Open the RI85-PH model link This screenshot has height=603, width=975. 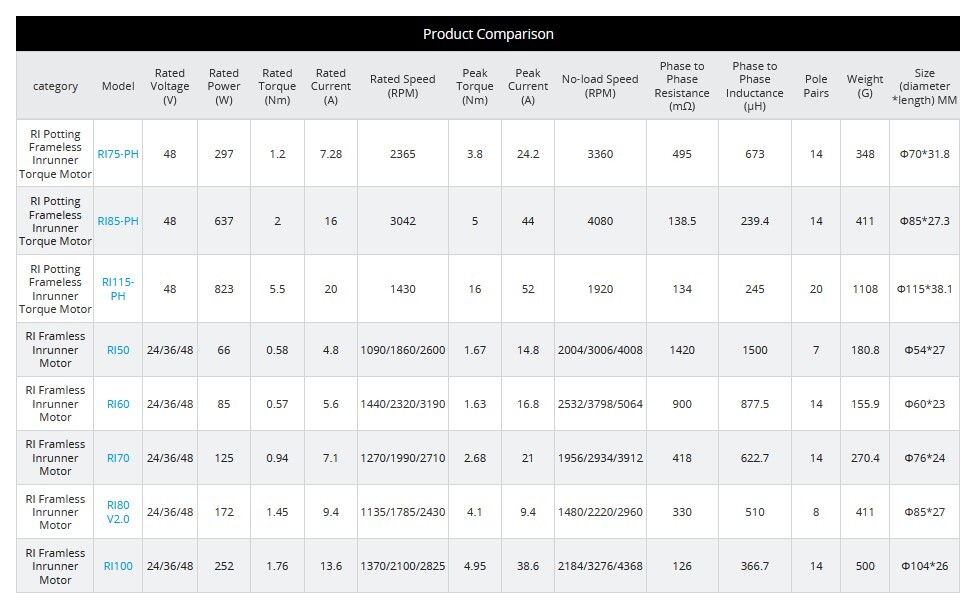point(118,221)
